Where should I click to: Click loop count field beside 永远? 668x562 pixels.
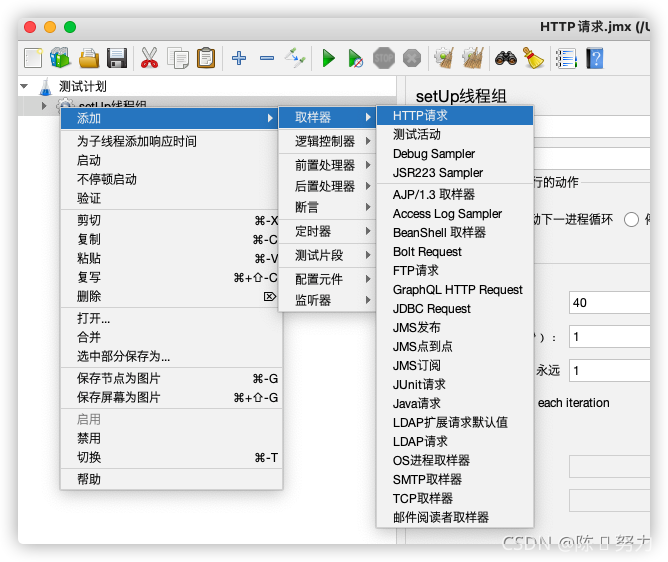[x=609, y=370]
